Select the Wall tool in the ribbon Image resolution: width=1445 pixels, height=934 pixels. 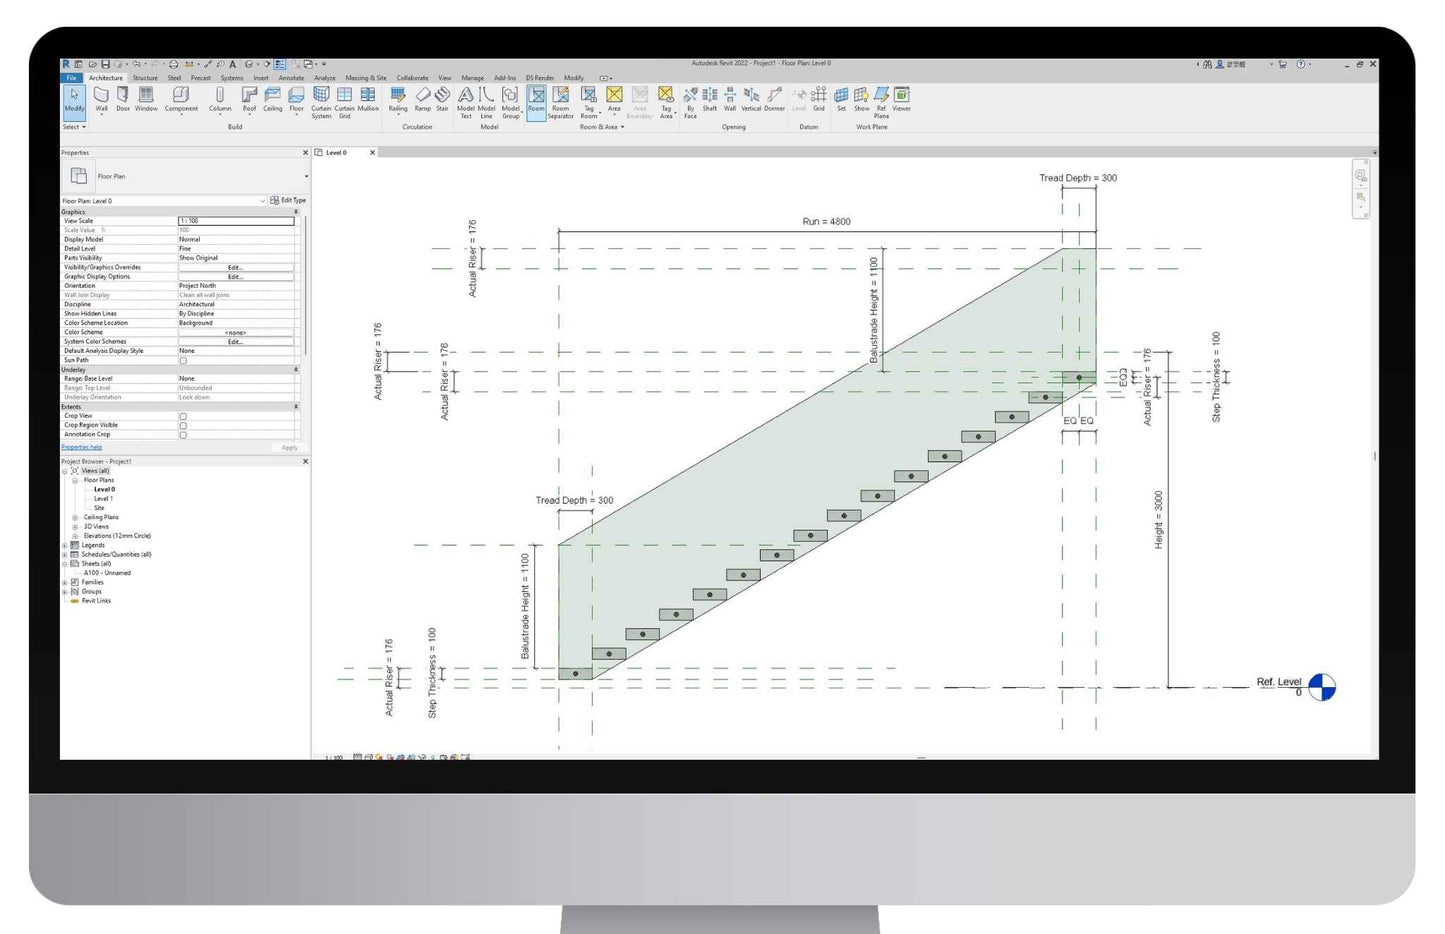pyautogui.click(x=101, y=98)
